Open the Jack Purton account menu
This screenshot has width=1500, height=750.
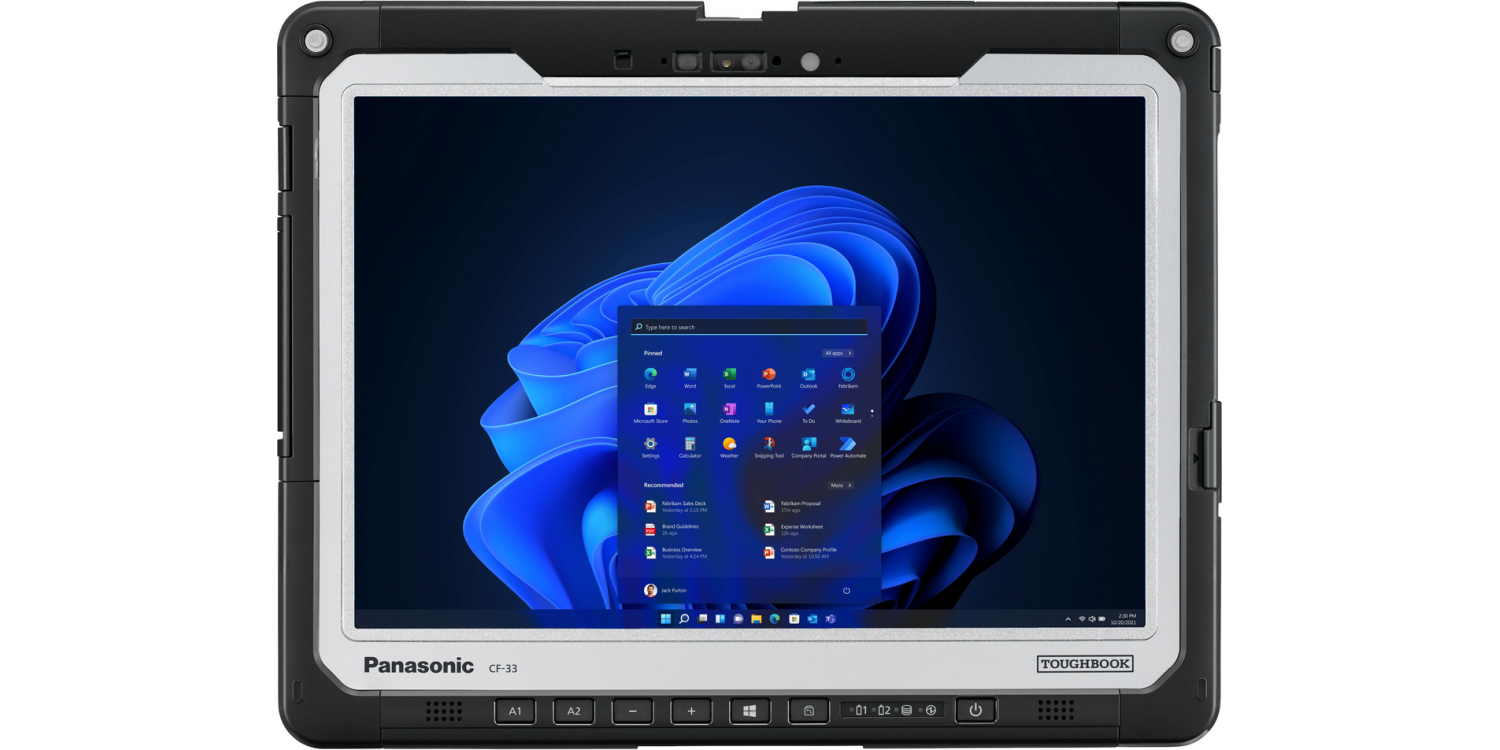pyautogui.click(x=665, y=590)
